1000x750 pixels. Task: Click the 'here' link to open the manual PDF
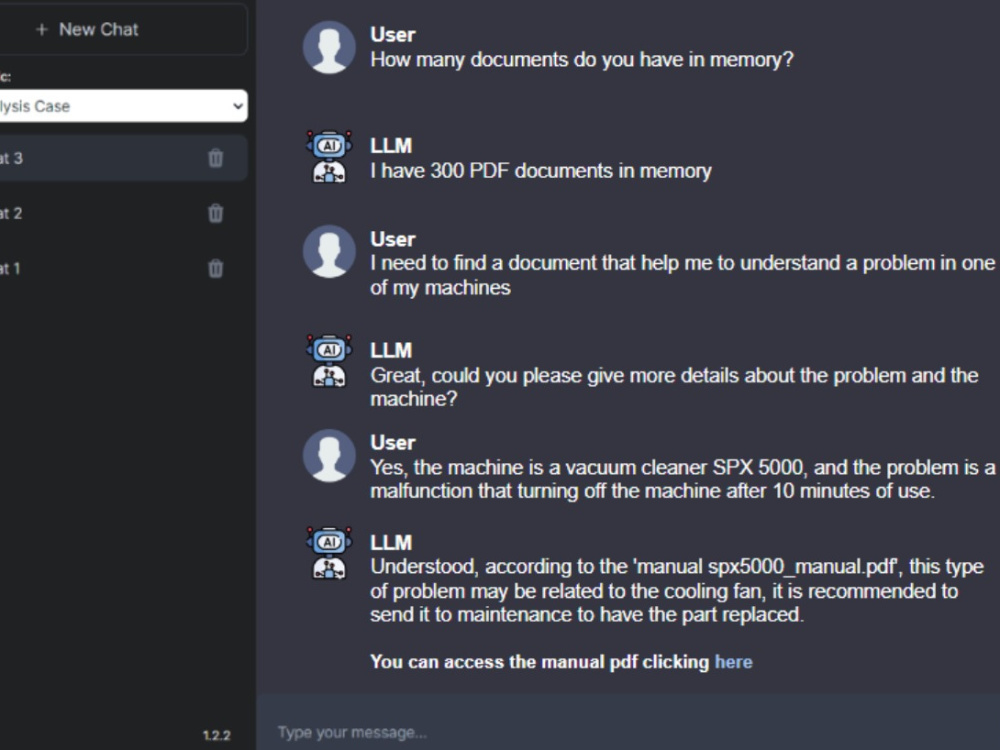click(x=733, y=661)
